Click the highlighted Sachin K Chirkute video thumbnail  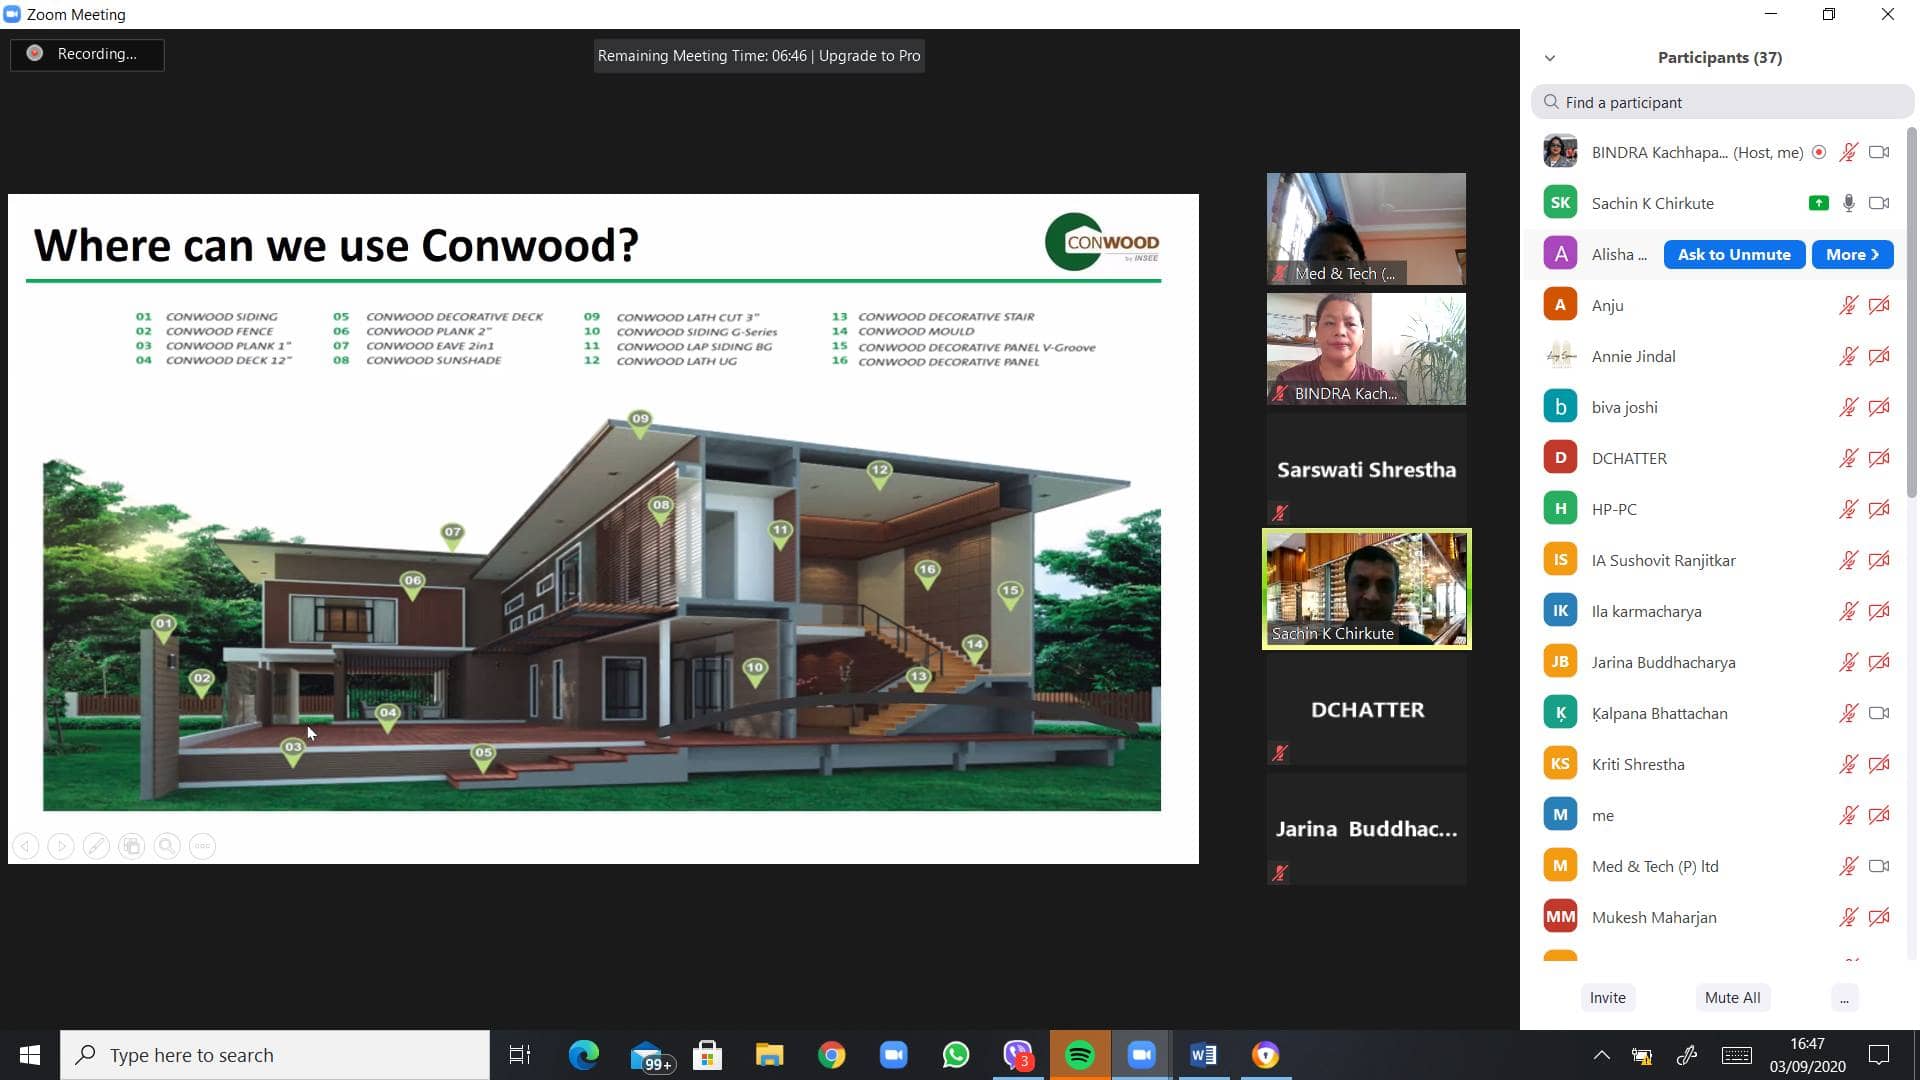[x=1366, y=589]
